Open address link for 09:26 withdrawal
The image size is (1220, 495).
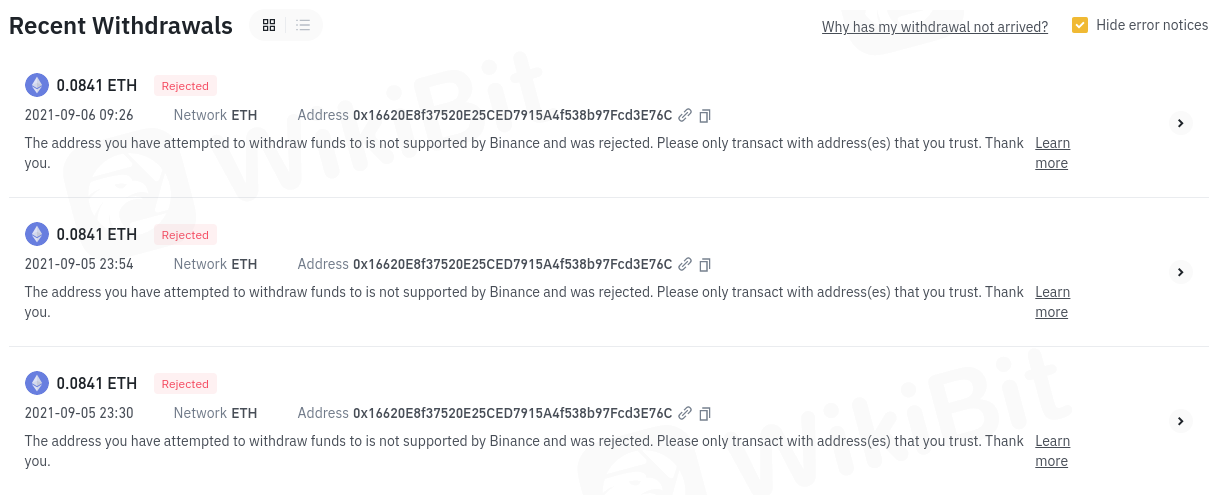click(685, 116)
